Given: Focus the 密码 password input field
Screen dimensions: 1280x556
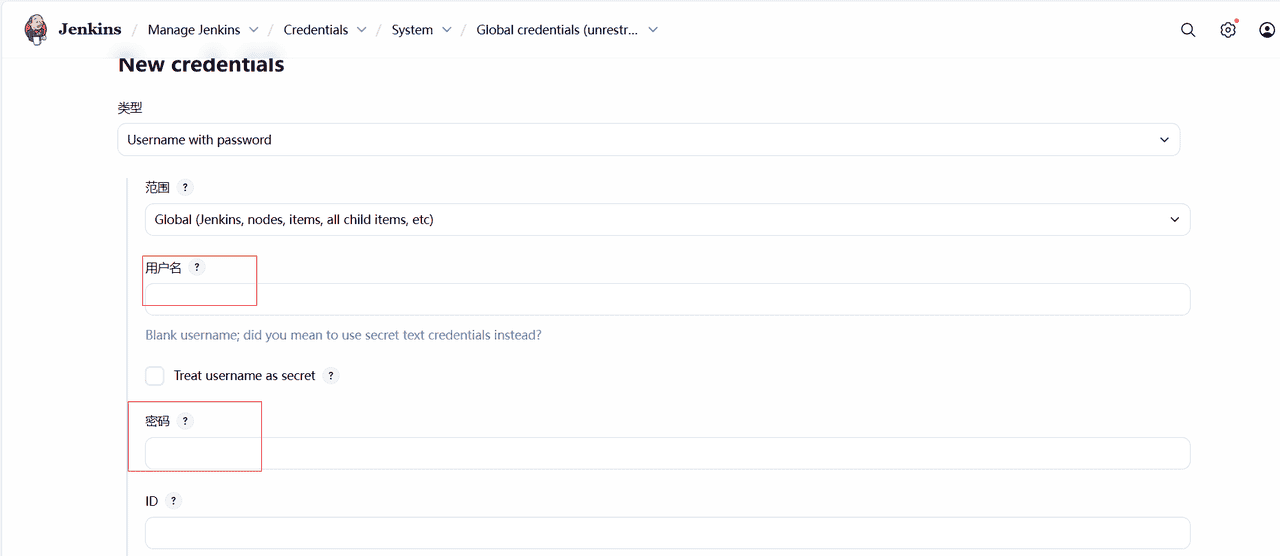Looking at the screenshot, I should (x=667, y=454).
